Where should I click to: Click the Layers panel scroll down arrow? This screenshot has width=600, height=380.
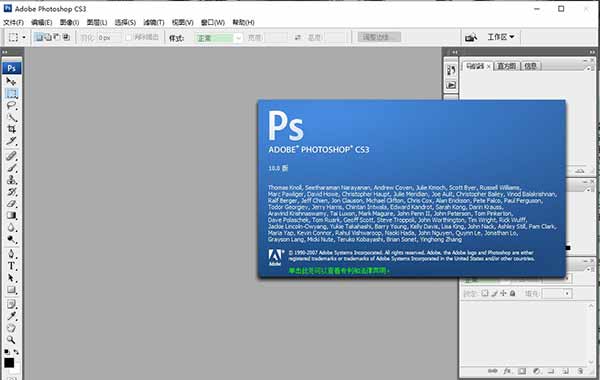[591, 362]
